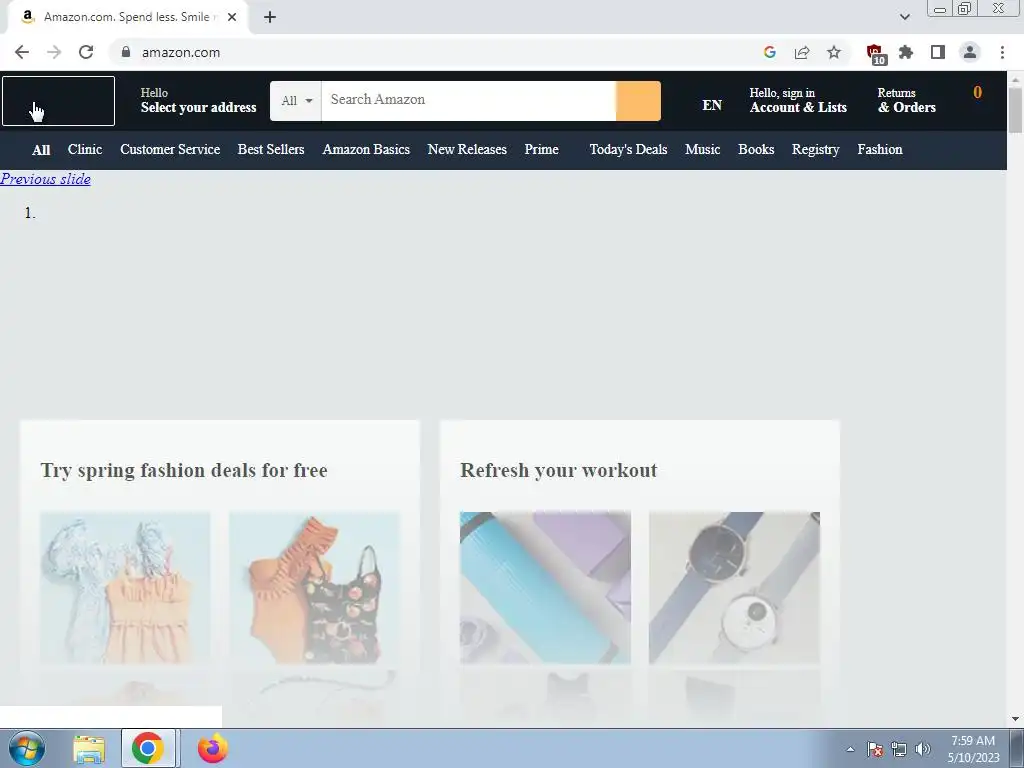Viewport: 1024px width, 768px height.
Task: Open the smartwatches workout thumbnail
Action: pos(734,588)
